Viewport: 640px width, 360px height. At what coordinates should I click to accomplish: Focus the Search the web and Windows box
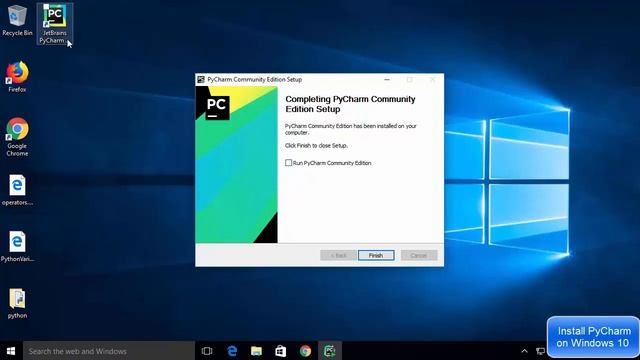pos(109,351)
